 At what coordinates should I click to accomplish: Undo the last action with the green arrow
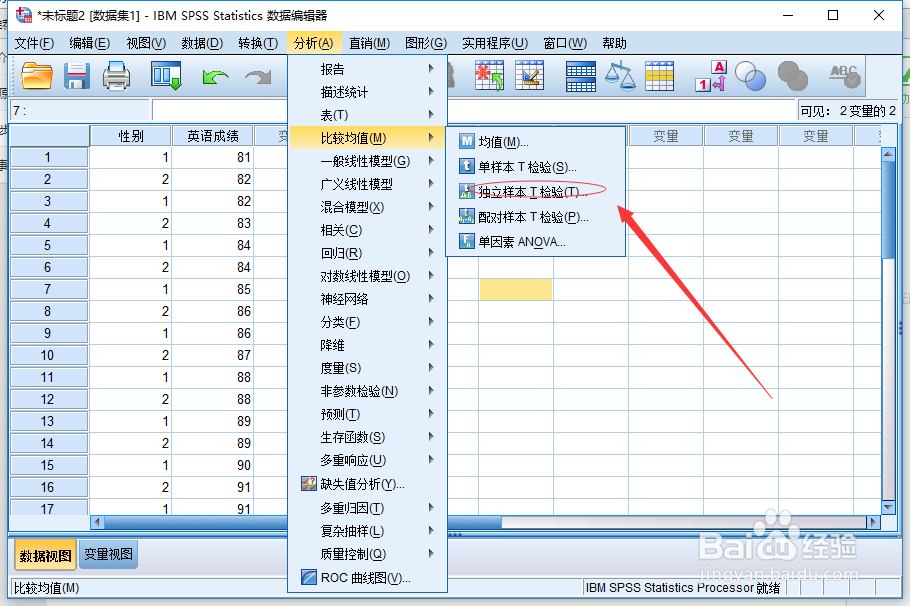click(215, 77)
